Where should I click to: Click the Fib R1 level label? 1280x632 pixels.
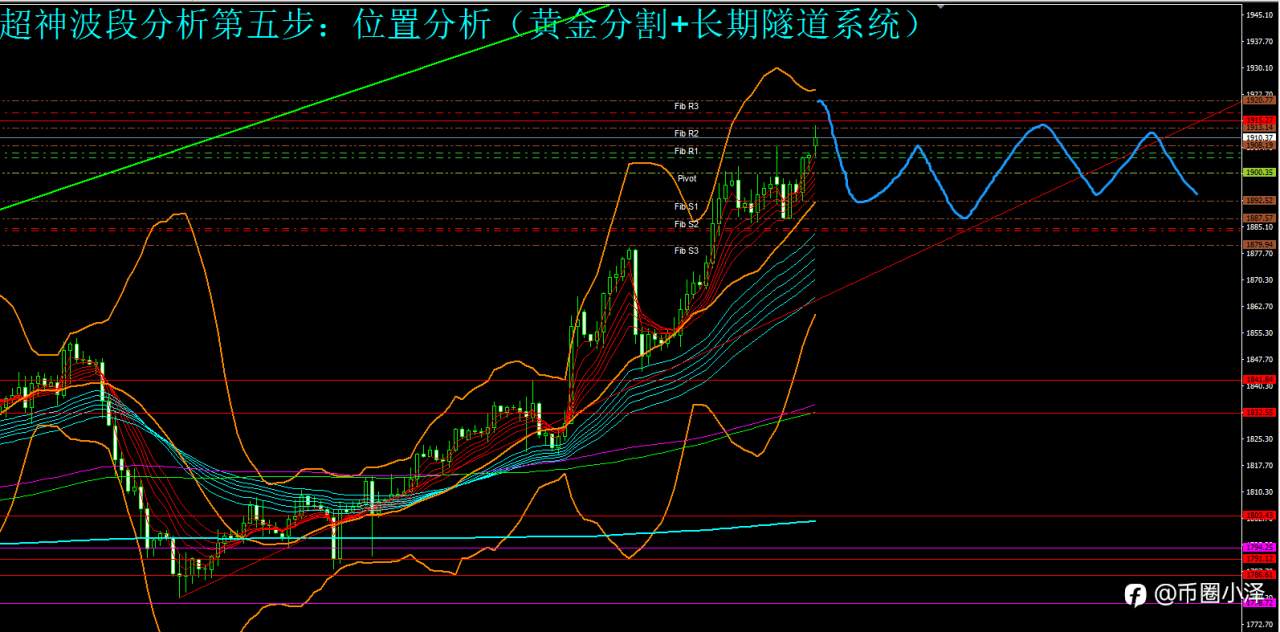tap(686, 151)
